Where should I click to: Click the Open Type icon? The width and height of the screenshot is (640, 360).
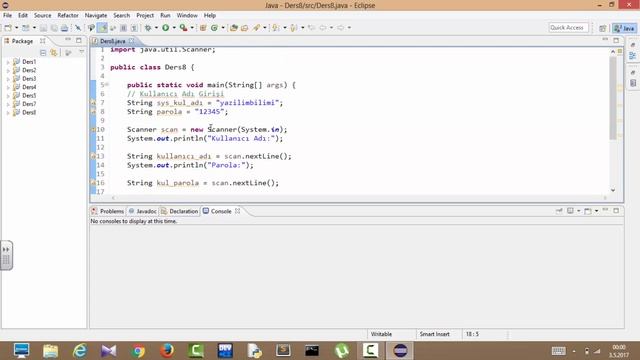pyautogui.click(x=234, y=28)
